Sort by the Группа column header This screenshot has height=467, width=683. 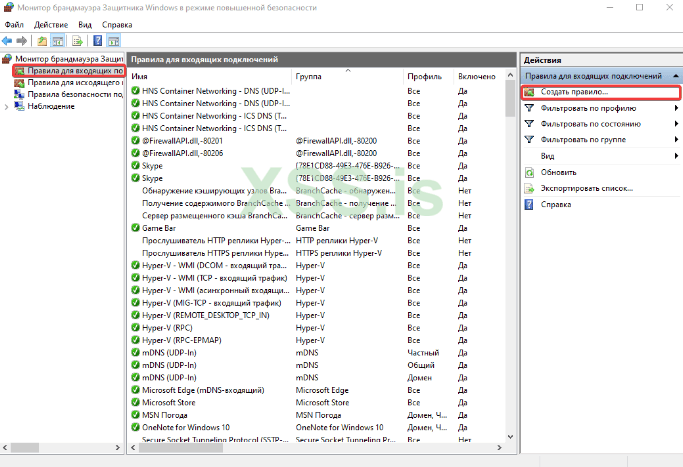coord(347,76)
